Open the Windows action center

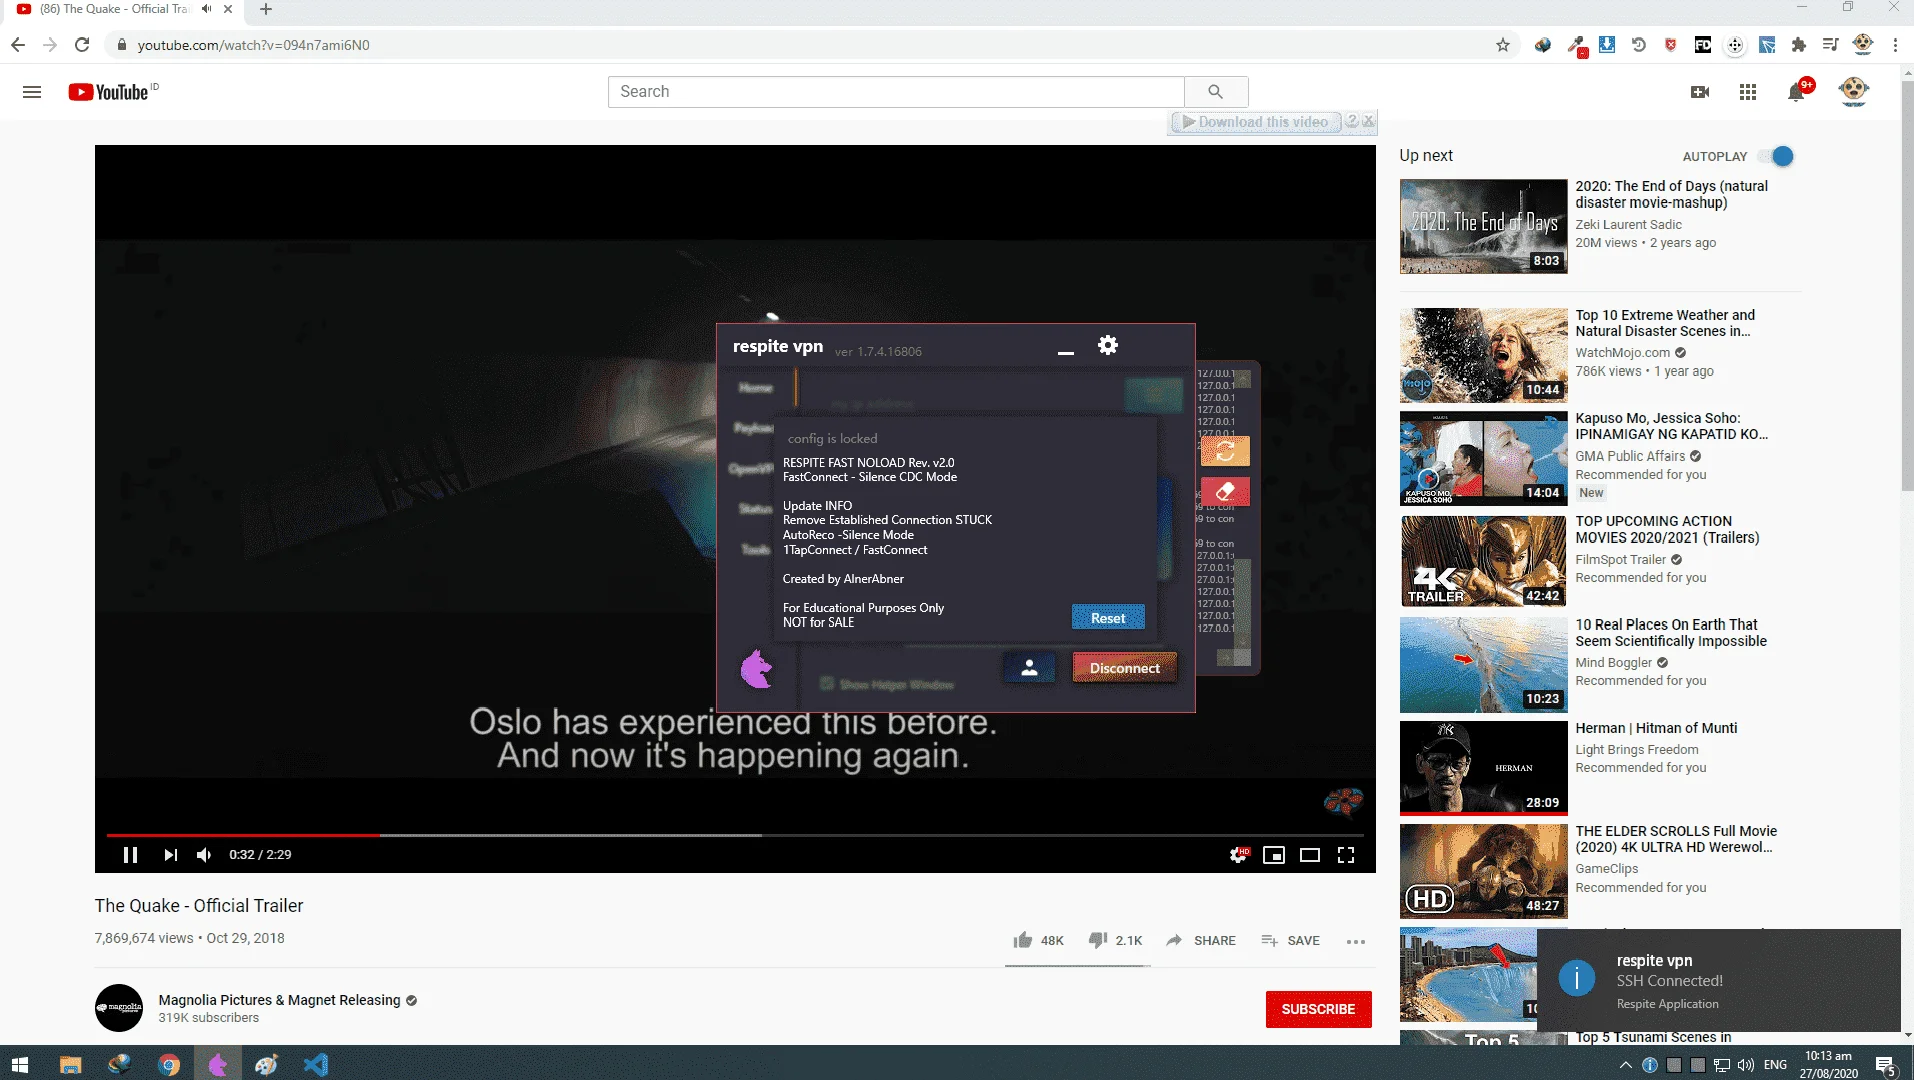point(1885,1066)
